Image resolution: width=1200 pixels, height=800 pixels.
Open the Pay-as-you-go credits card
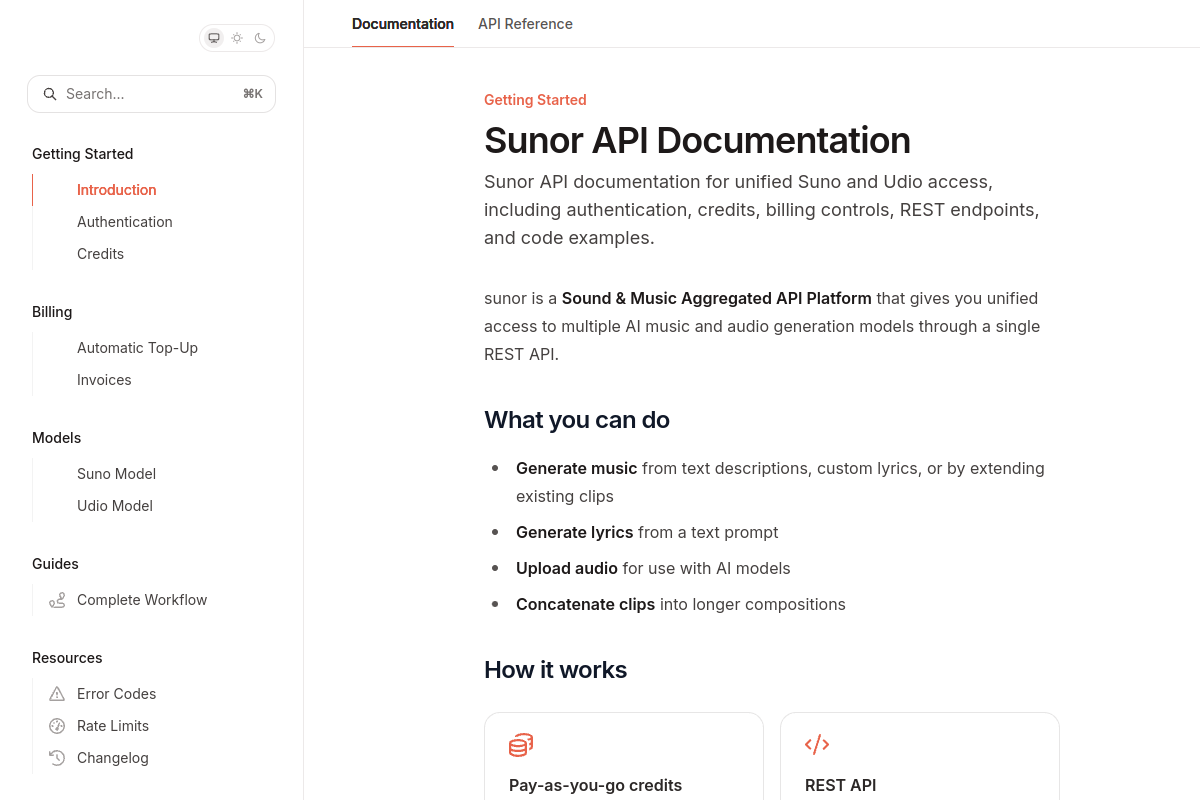tap(624, 757)
